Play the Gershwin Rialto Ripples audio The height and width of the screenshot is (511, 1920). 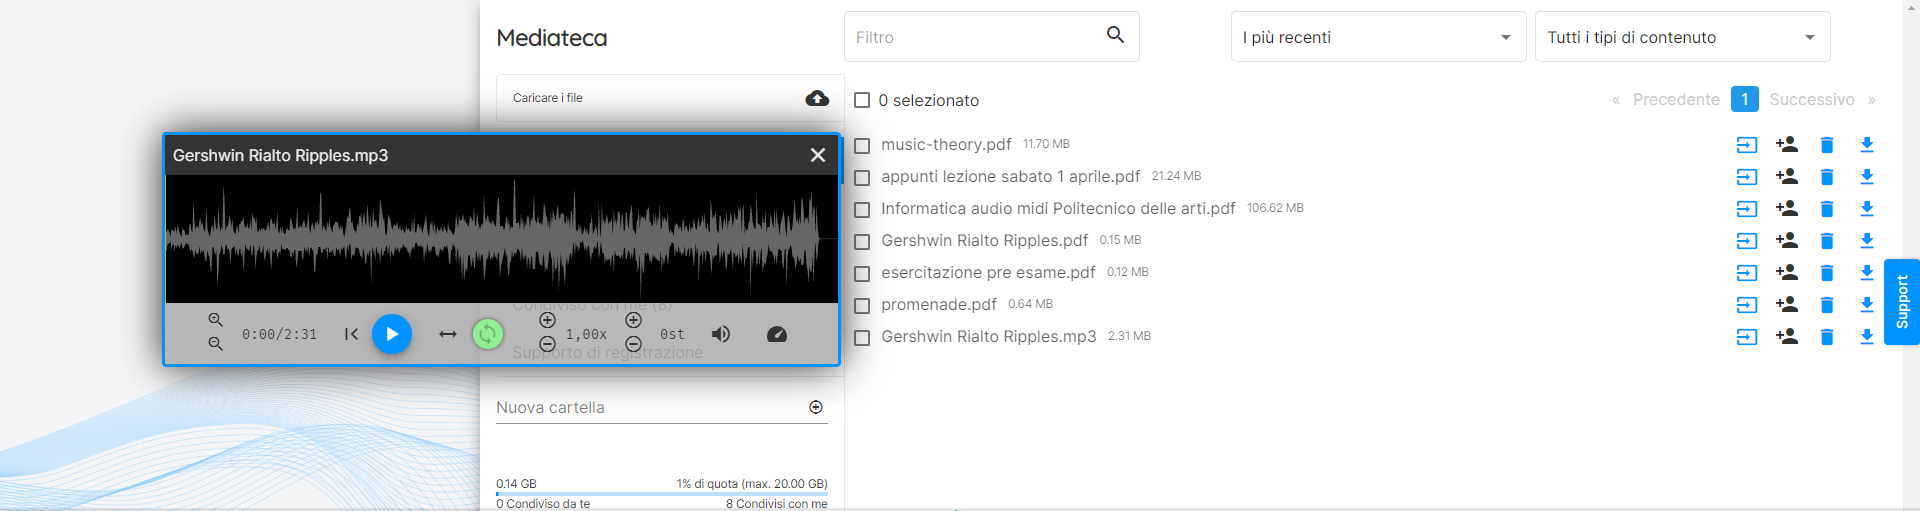(392, 334)
